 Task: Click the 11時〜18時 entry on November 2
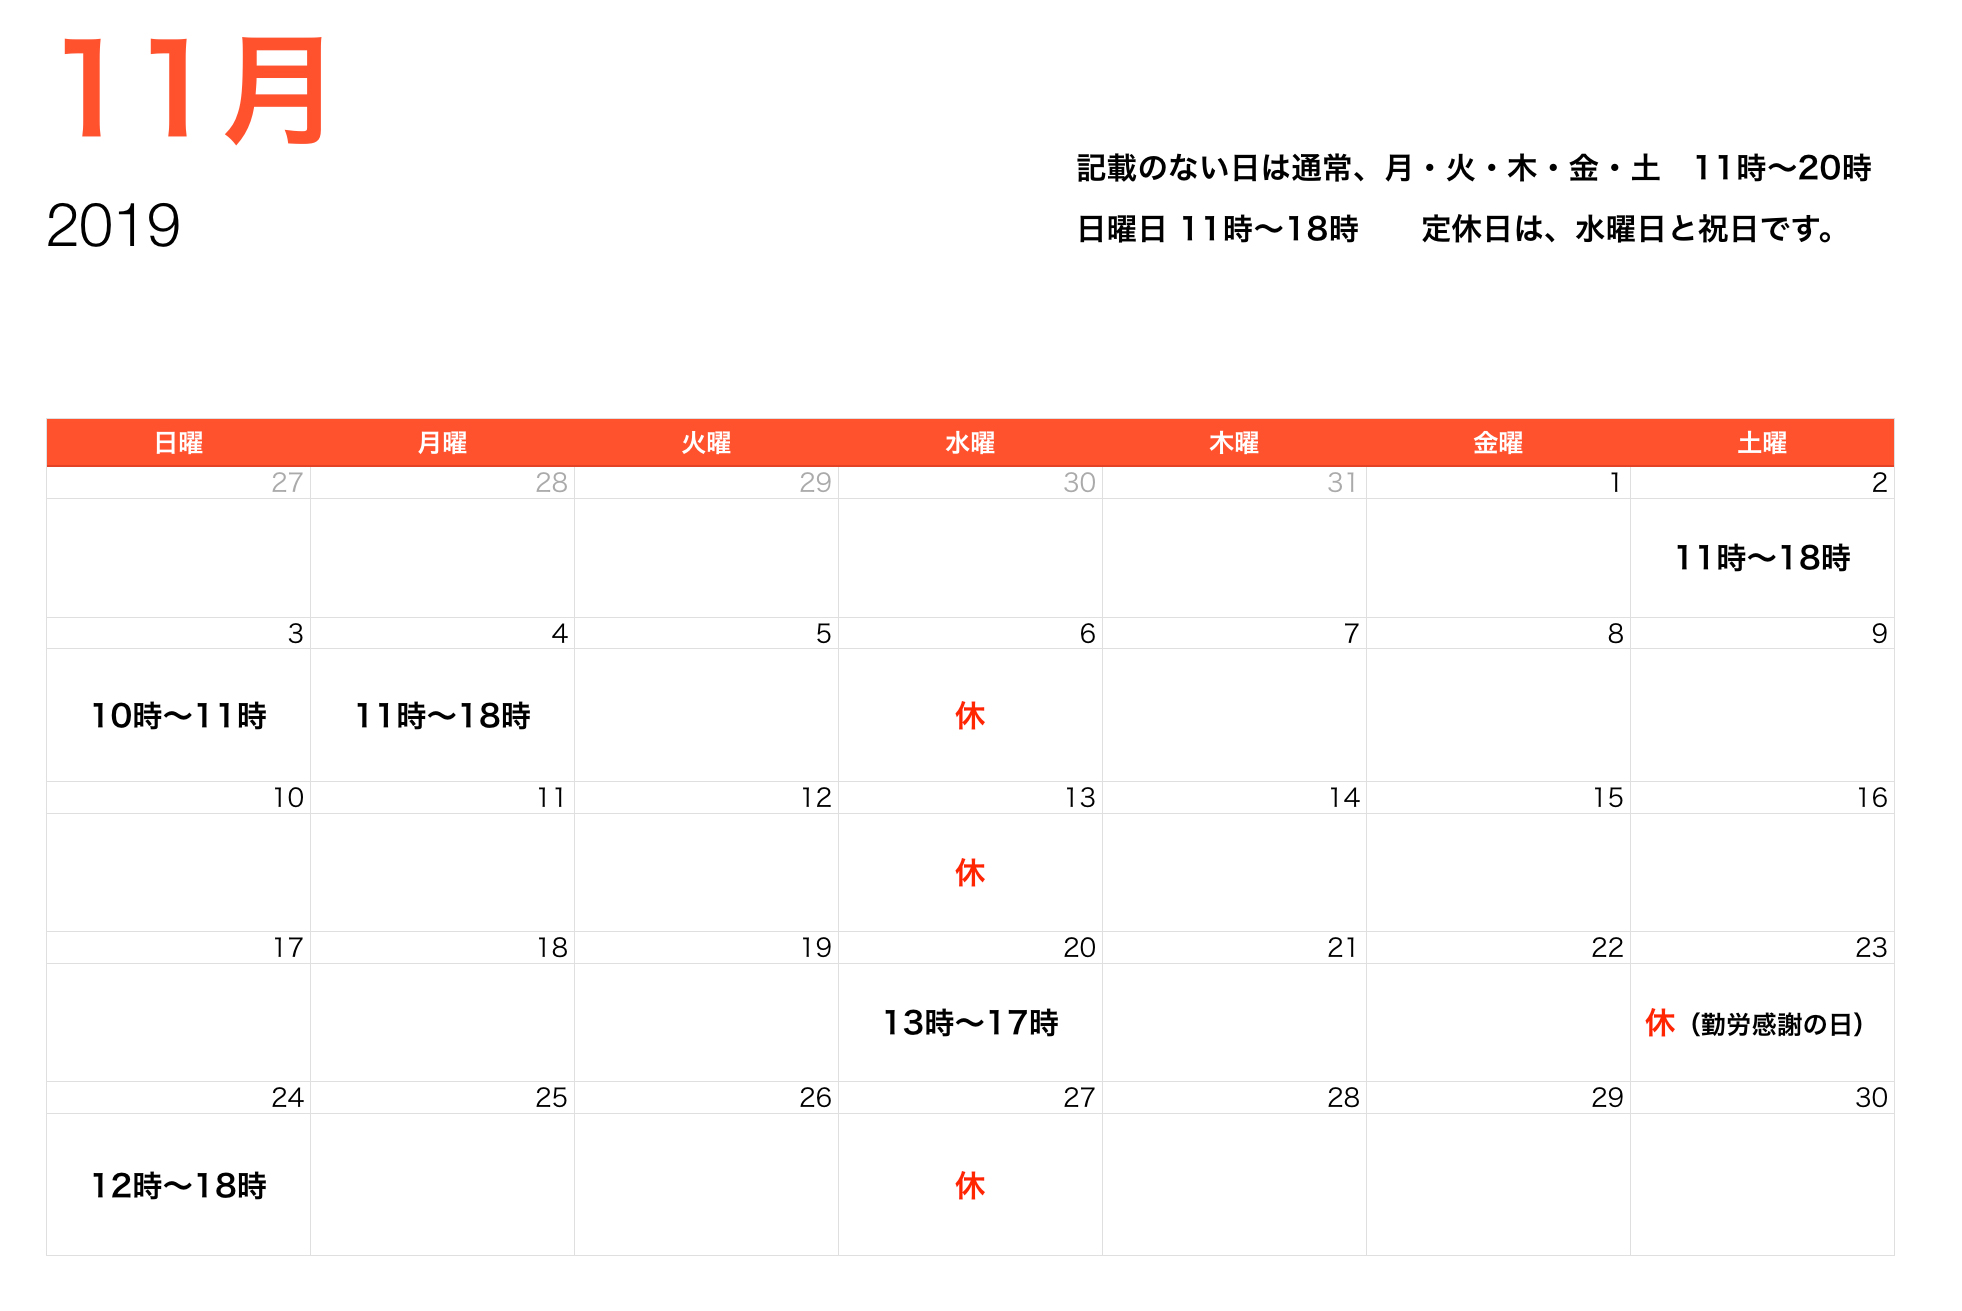click(x=1762, y=558)
